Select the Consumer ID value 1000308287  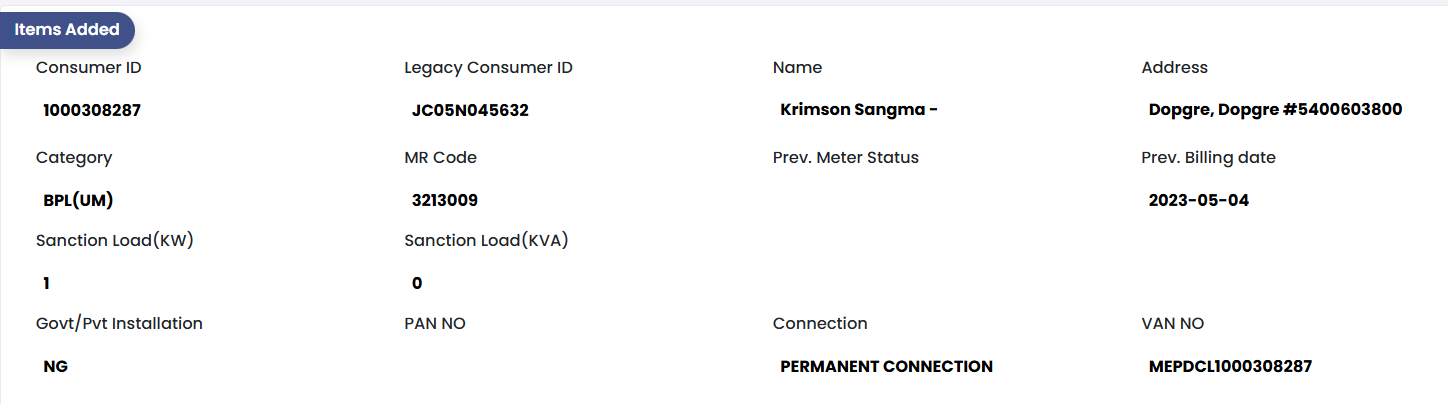point(92,111)
